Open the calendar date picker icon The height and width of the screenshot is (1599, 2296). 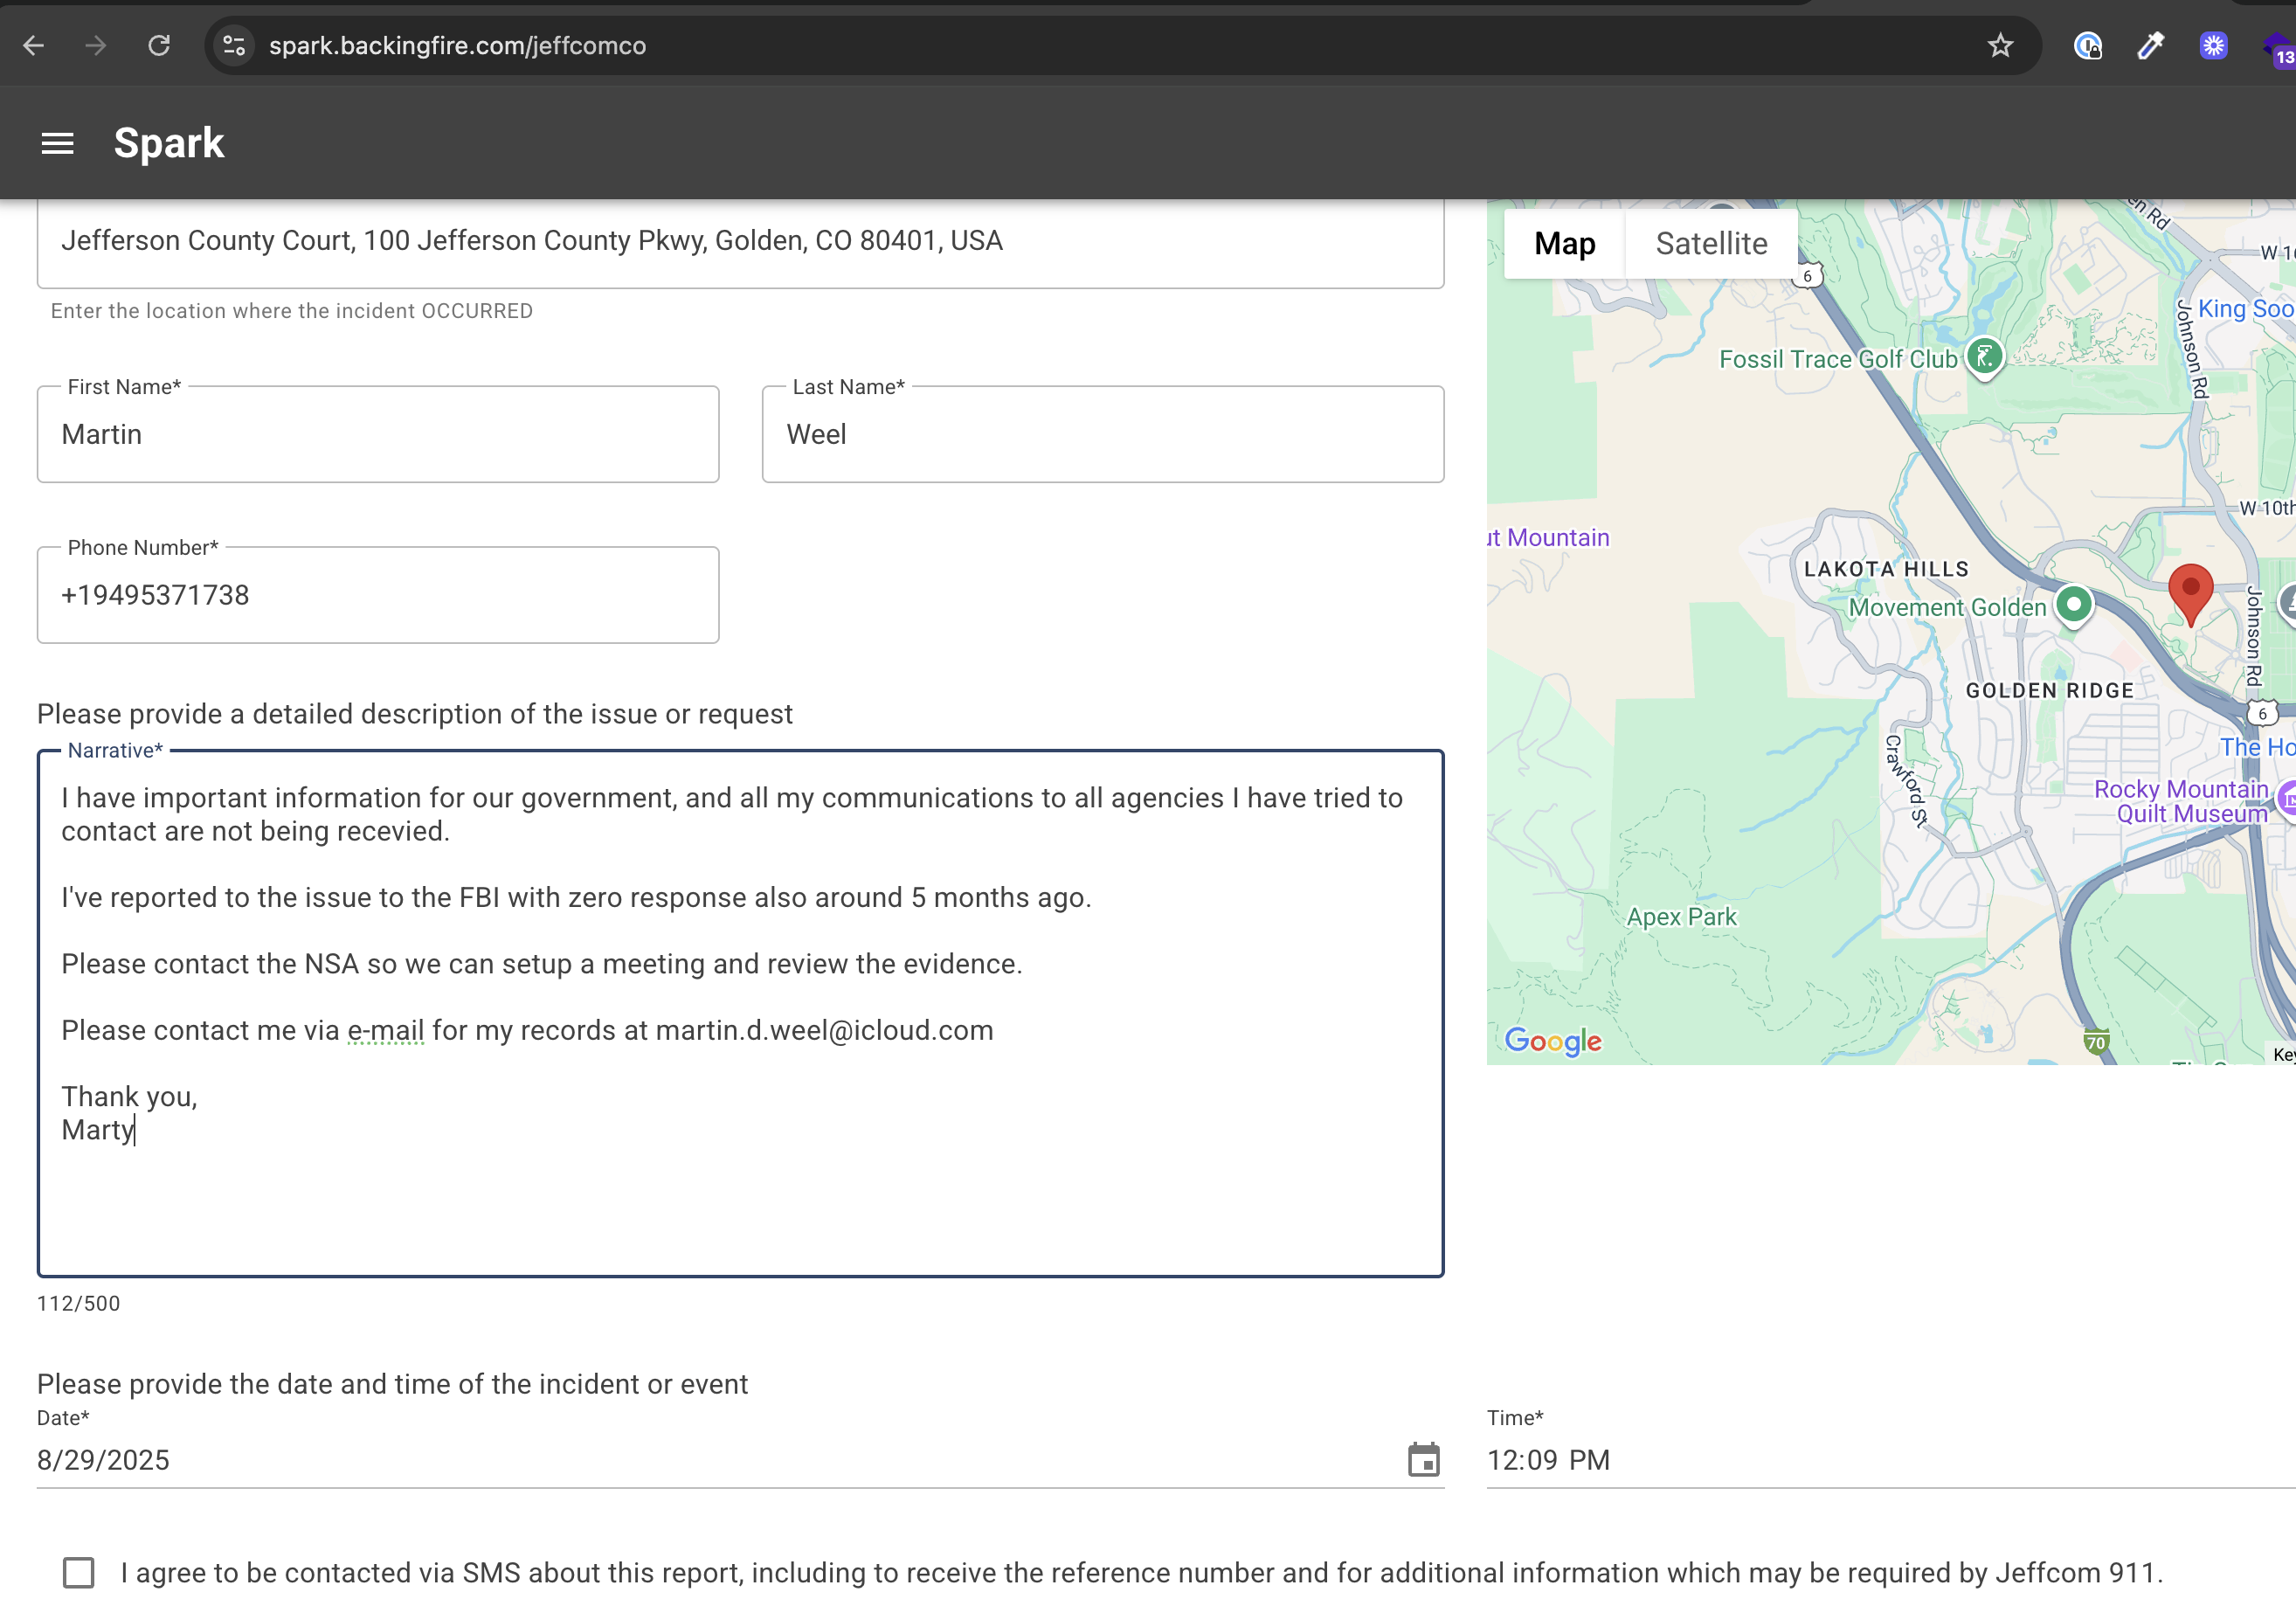(1423, 1459)
